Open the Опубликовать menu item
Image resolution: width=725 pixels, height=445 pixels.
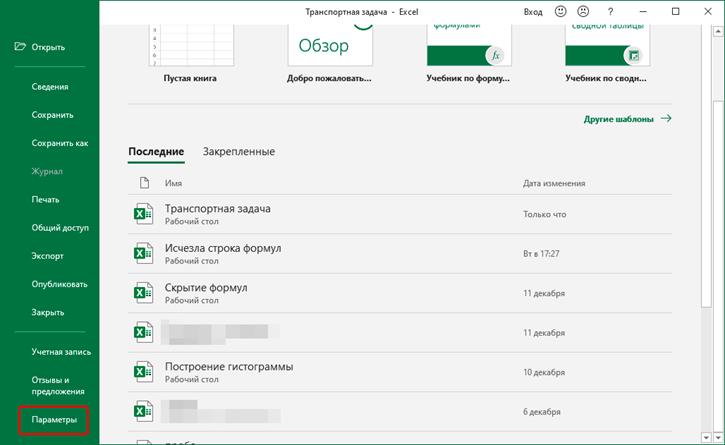[59, 284]
